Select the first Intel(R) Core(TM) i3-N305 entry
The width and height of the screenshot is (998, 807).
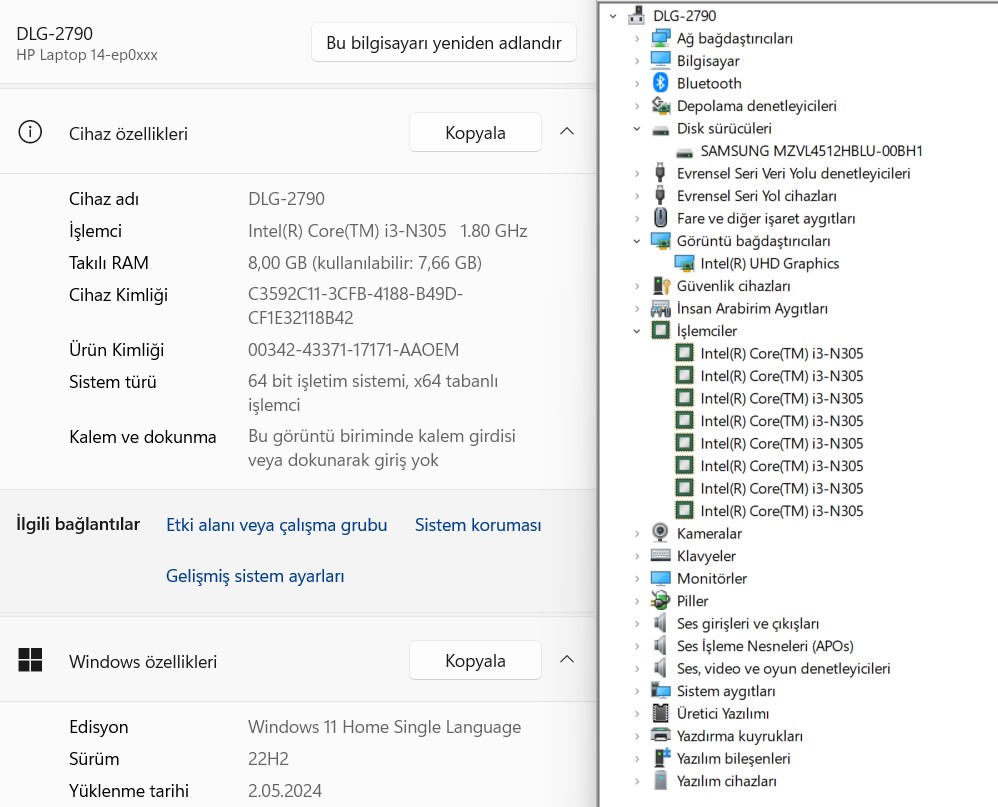pos(782,353)
